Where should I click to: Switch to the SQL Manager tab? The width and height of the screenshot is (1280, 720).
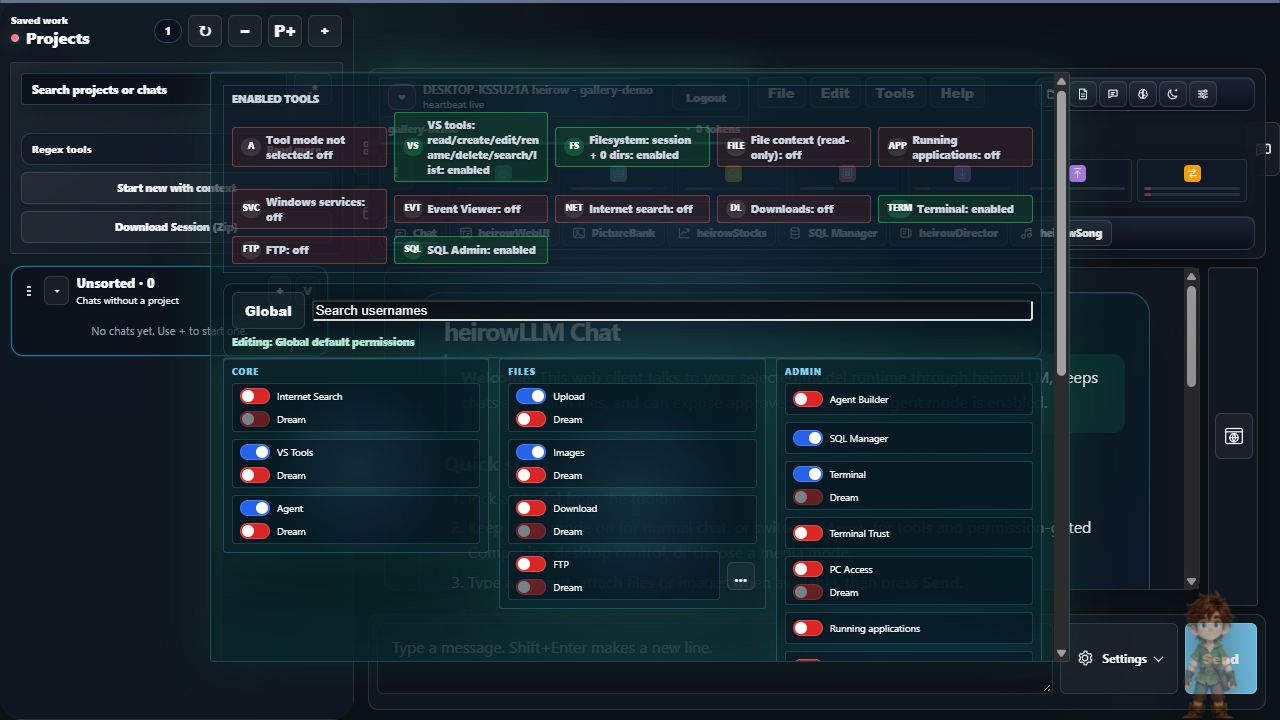click(833, 233)
